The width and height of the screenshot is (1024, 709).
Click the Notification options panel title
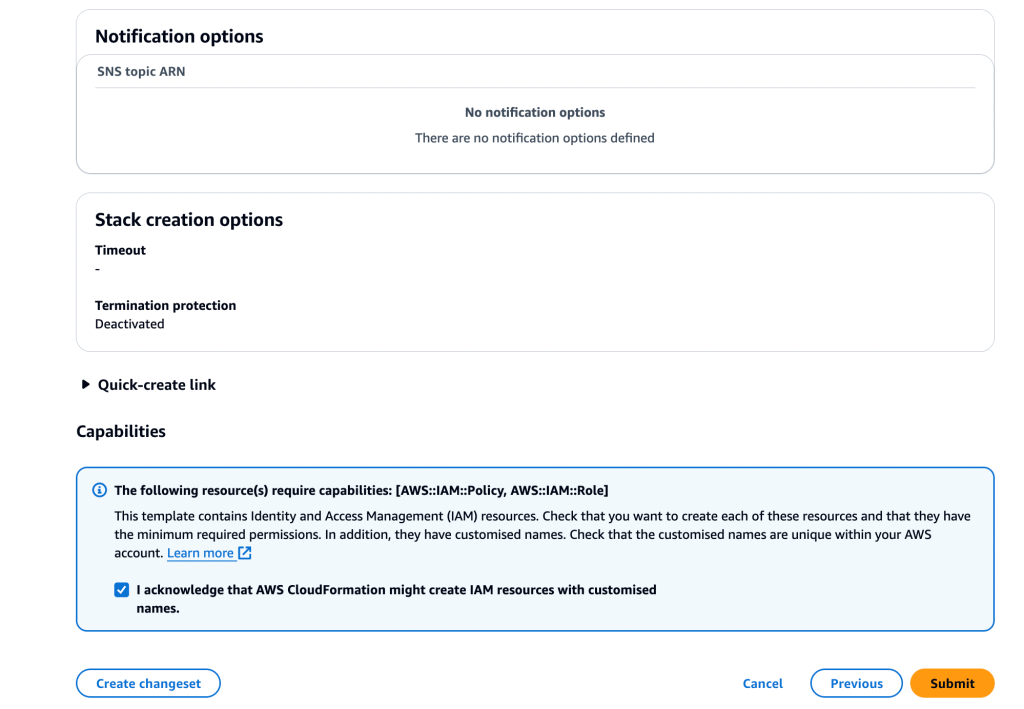[179, 36]
